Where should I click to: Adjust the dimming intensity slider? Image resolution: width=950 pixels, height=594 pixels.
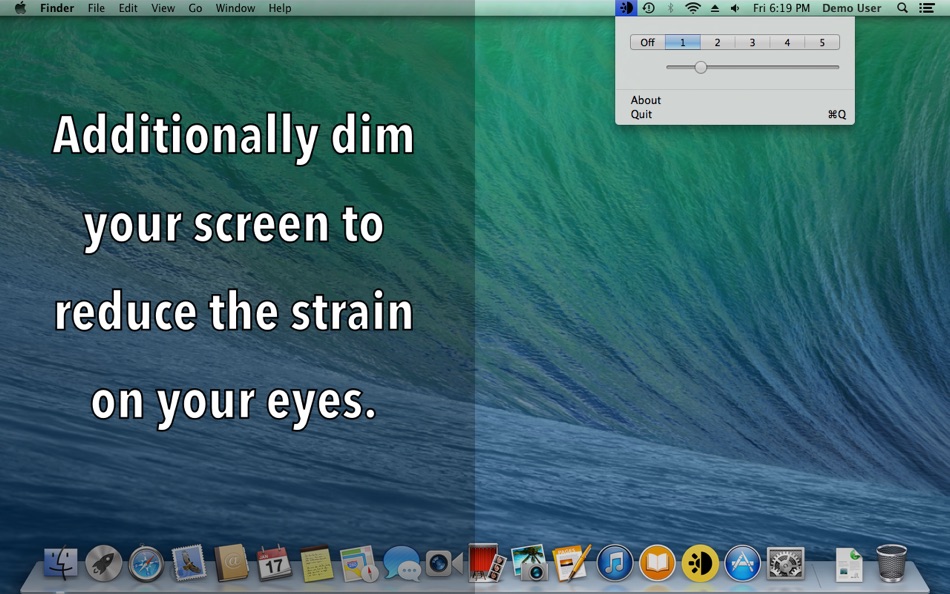click(x=701, y=67)
